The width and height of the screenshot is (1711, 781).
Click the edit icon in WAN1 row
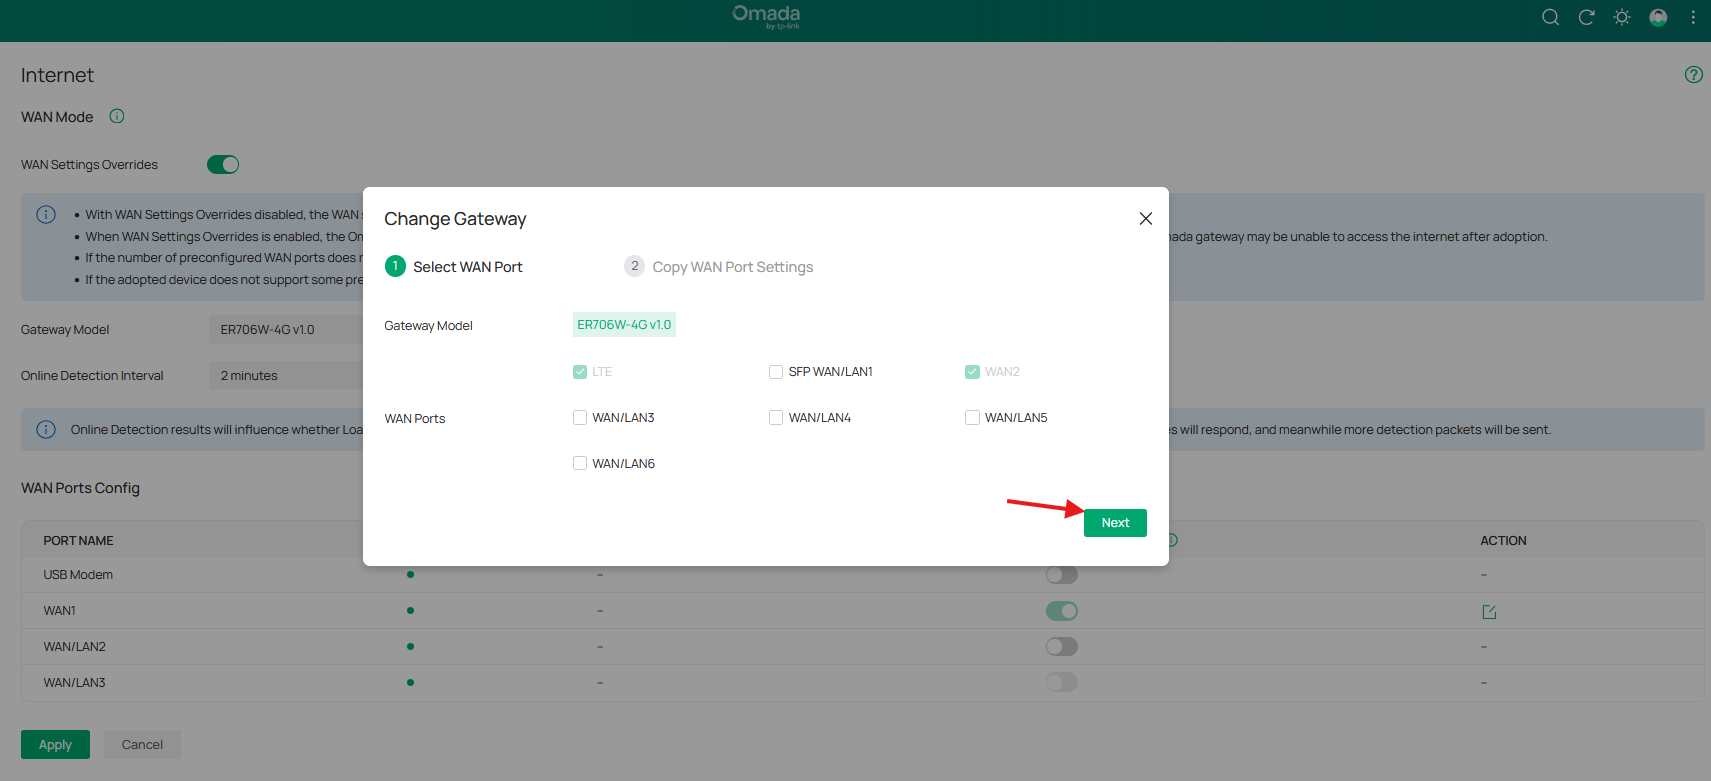(x=1489, y=611)
